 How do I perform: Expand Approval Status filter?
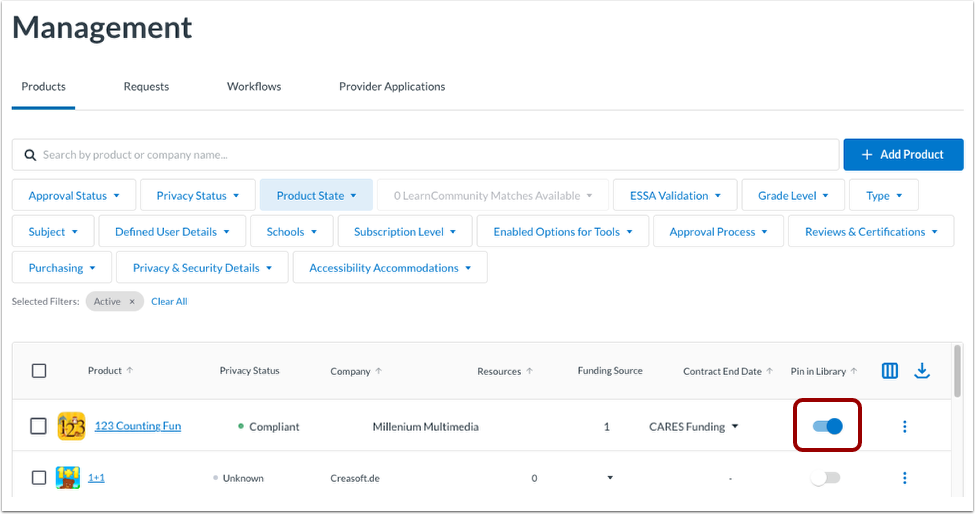click(74, 196)
